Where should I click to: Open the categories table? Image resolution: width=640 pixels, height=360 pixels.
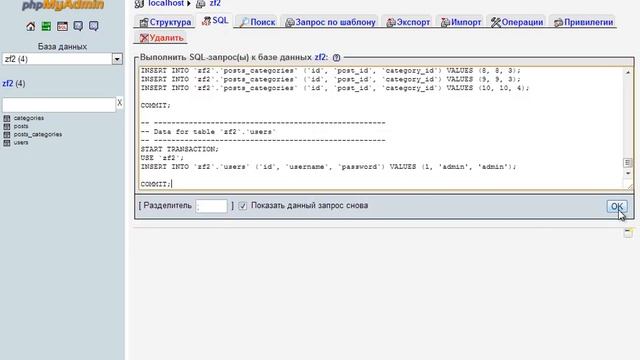tap(29, 118)
